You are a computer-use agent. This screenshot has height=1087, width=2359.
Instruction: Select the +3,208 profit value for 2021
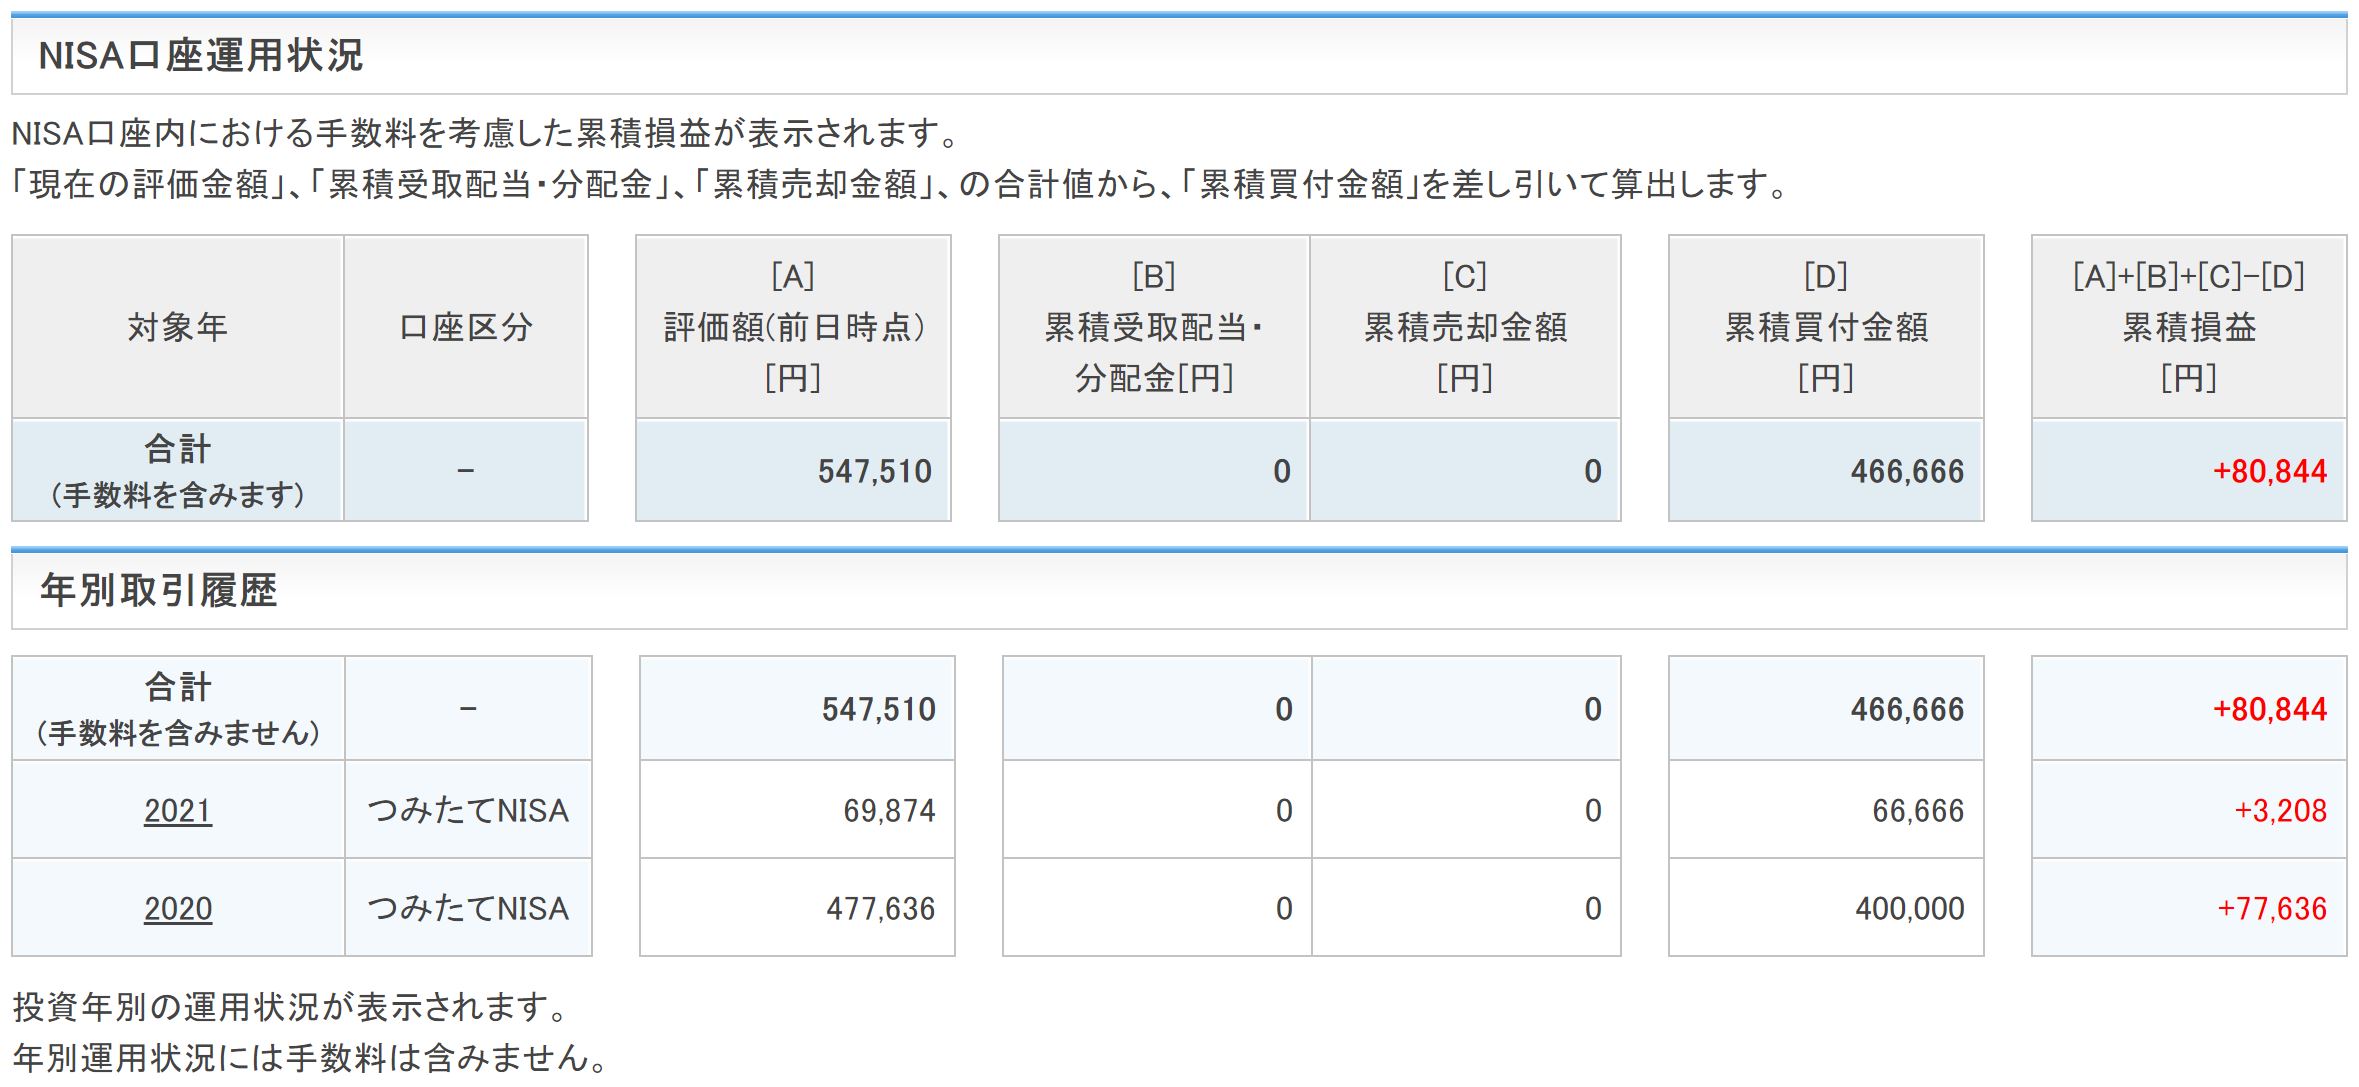click(2280, 810)
